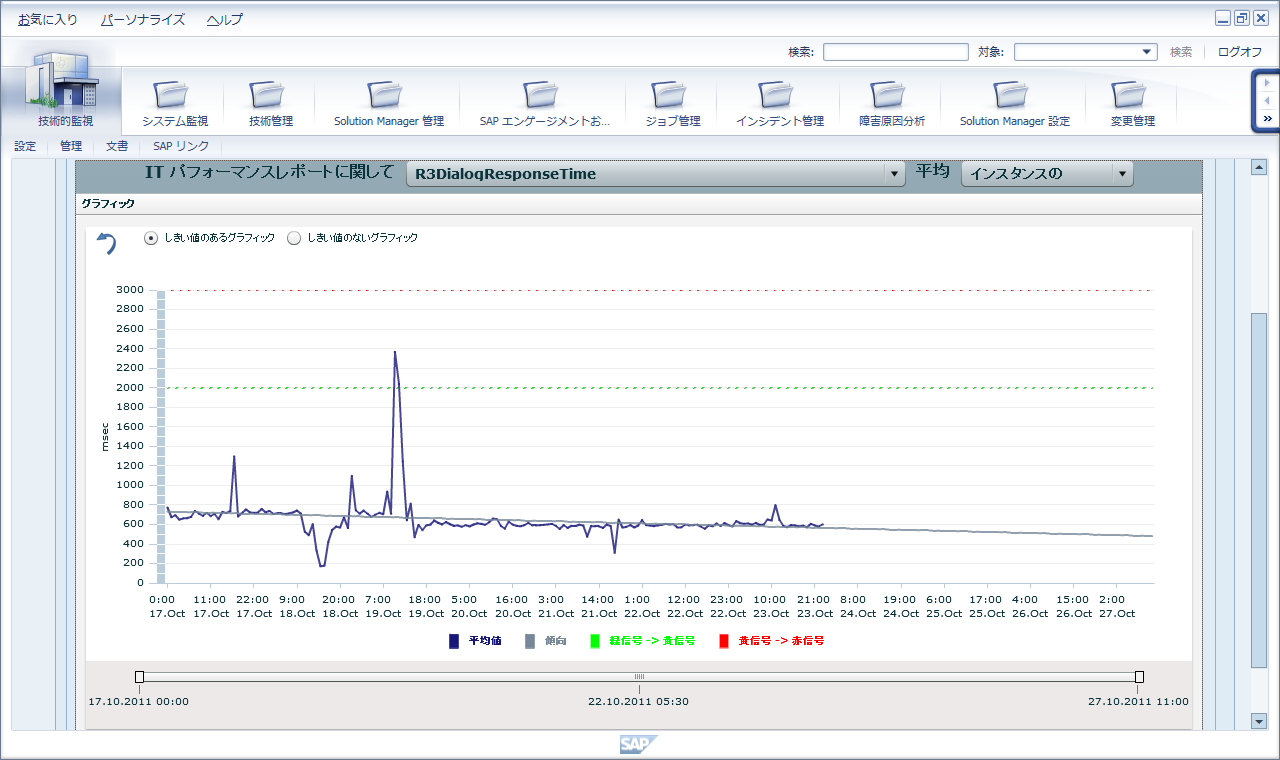Open the インスタンスの dropdown
The height and width of the screenshot is (760, 1280).
pyautogui.click(x=1047, y=174)
